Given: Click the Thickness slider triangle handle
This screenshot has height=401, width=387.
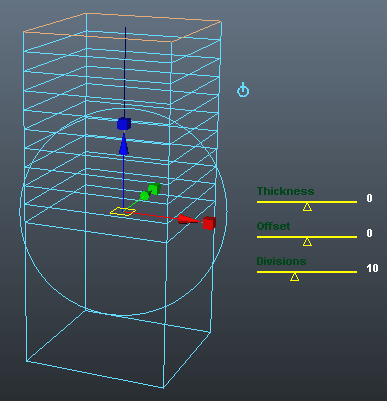Looking at the screenshot, I should pos(307,207).
